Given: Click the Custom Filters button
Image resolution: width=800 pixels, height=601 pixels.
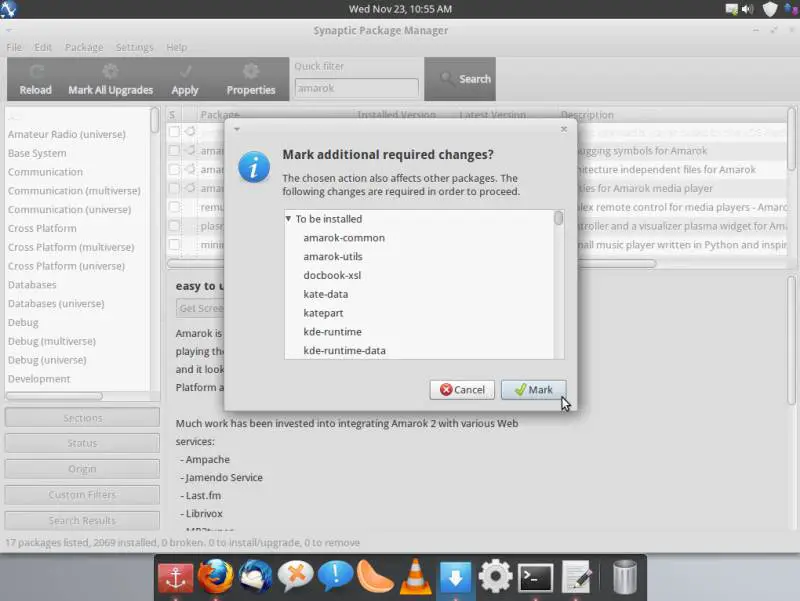Looking at the screenshot, I should point(82,495).
